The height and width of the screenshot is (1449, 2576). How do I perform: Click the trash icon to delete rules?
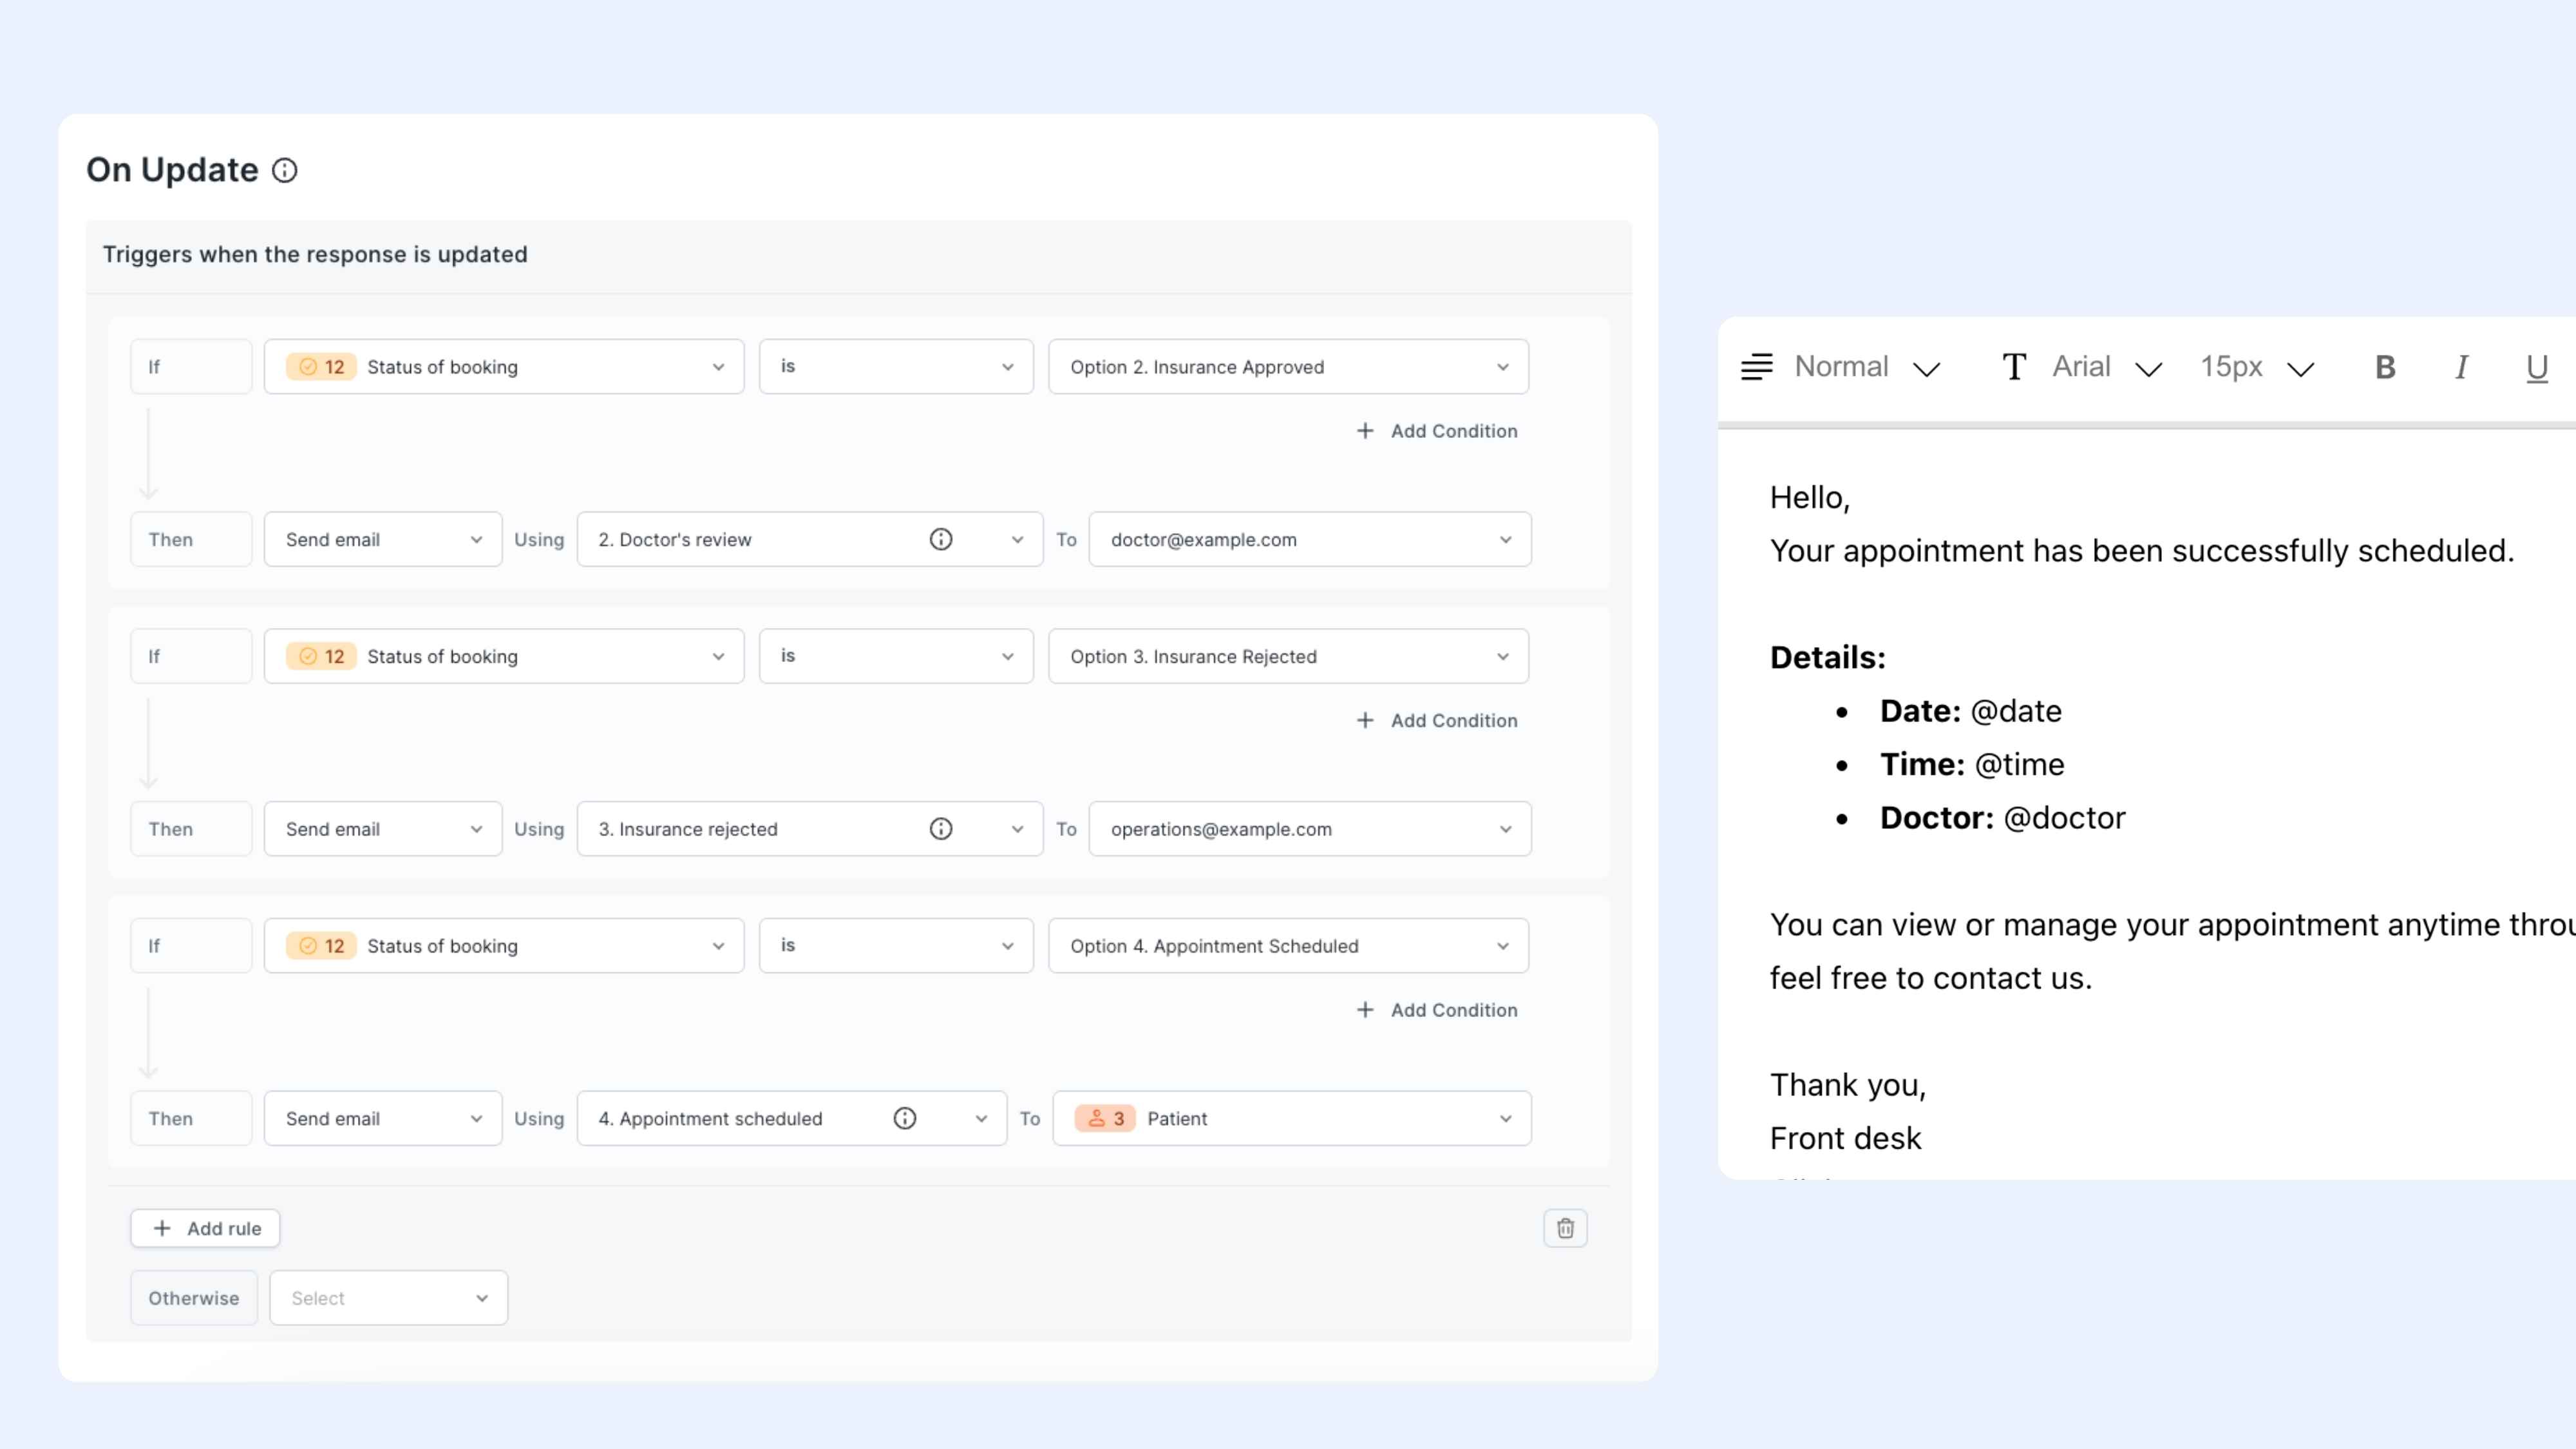pos(1565,1228)
